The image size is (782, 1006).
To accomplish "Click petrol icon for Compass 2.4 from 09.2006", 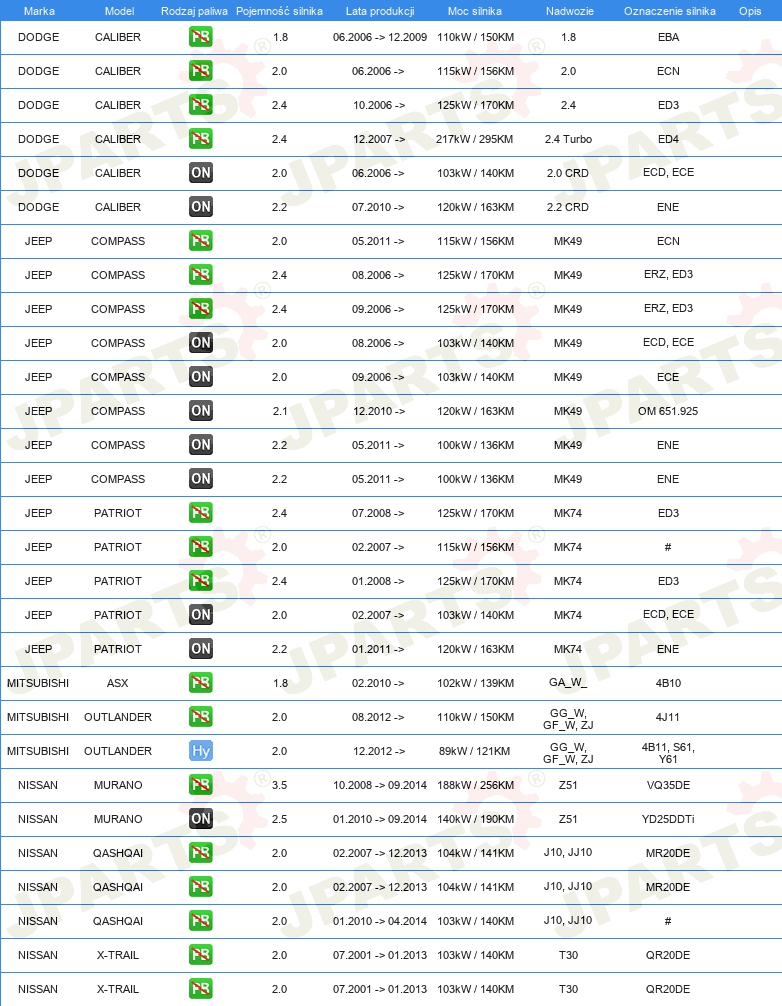I will (x=201, y=309).
